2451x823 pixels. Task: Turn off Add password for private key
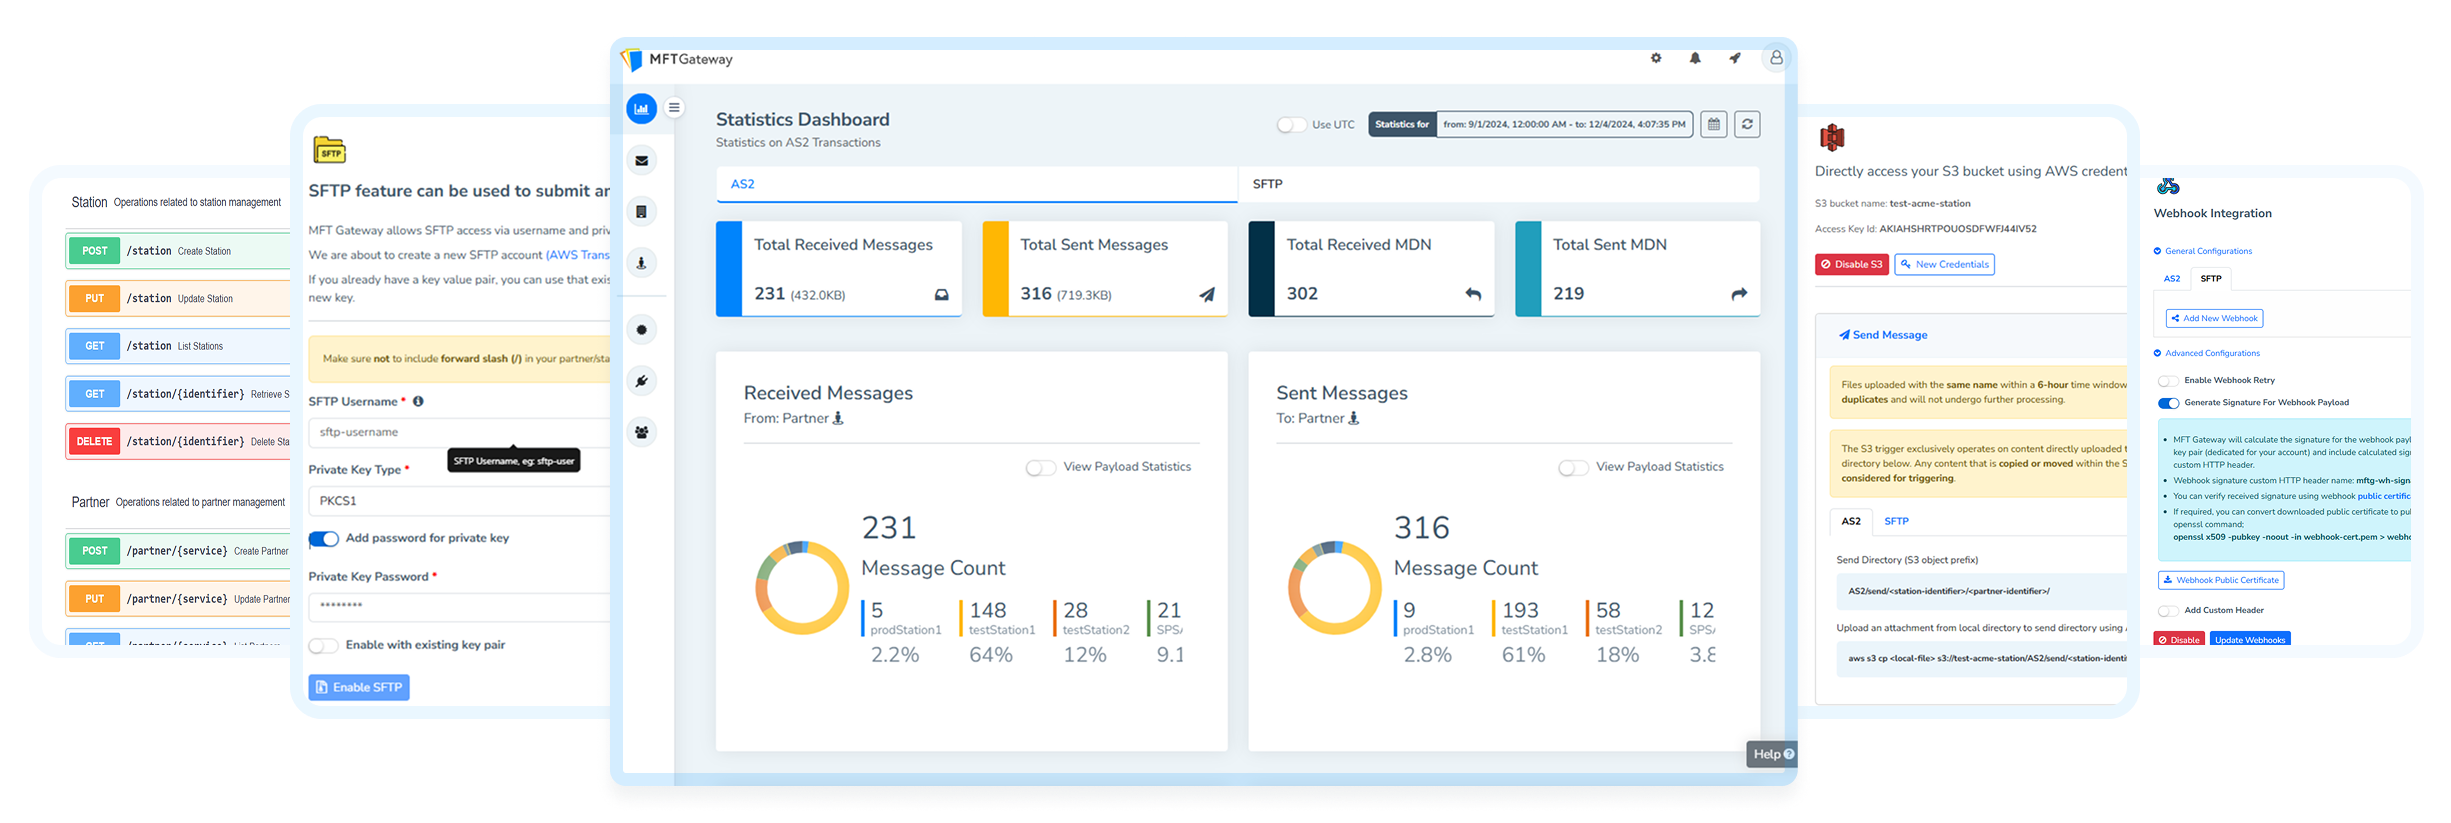(x=323, y=539)
